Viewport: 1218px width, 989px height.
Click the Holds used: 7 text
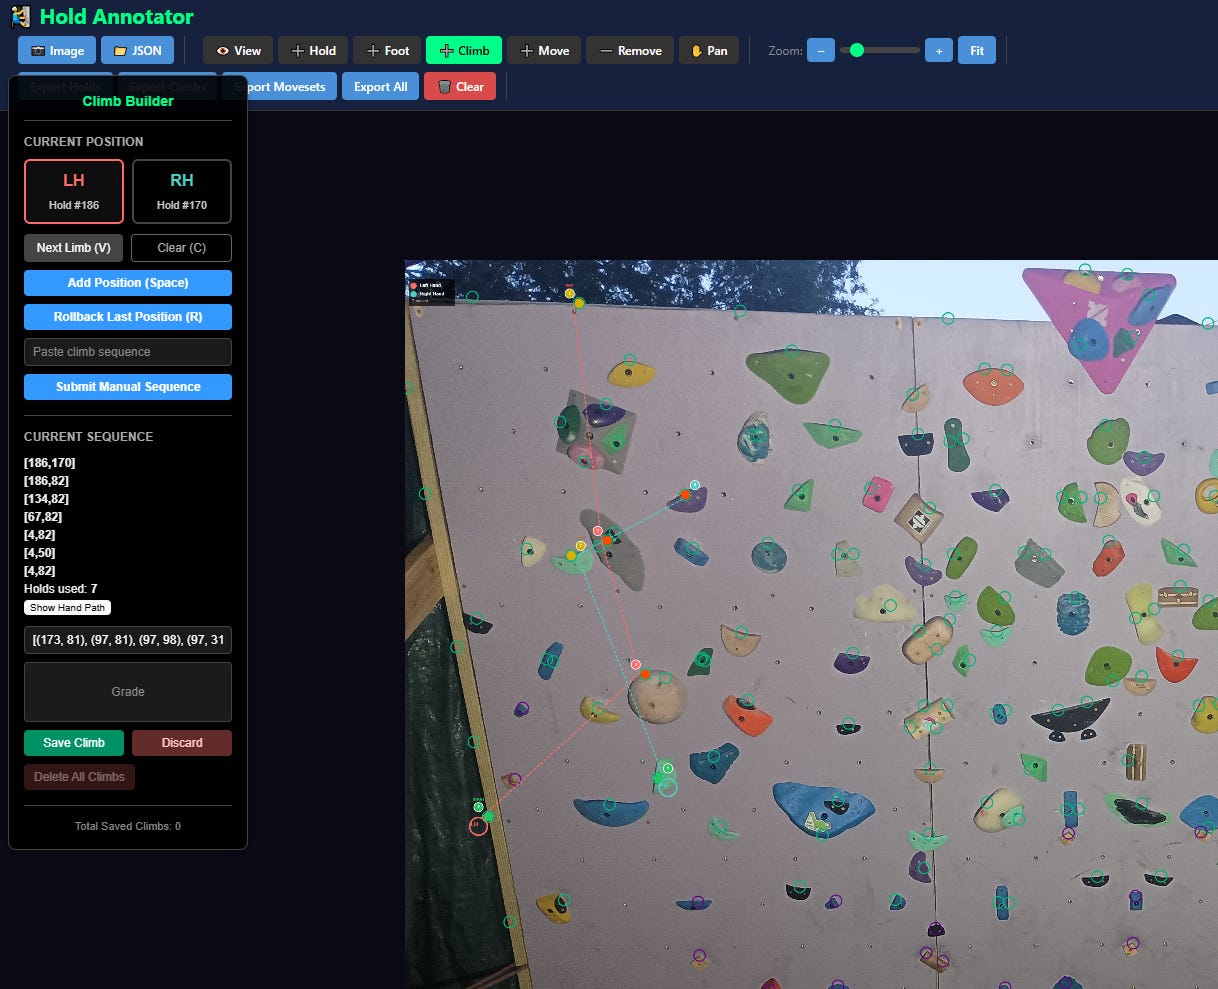click(x=60, y=589)
